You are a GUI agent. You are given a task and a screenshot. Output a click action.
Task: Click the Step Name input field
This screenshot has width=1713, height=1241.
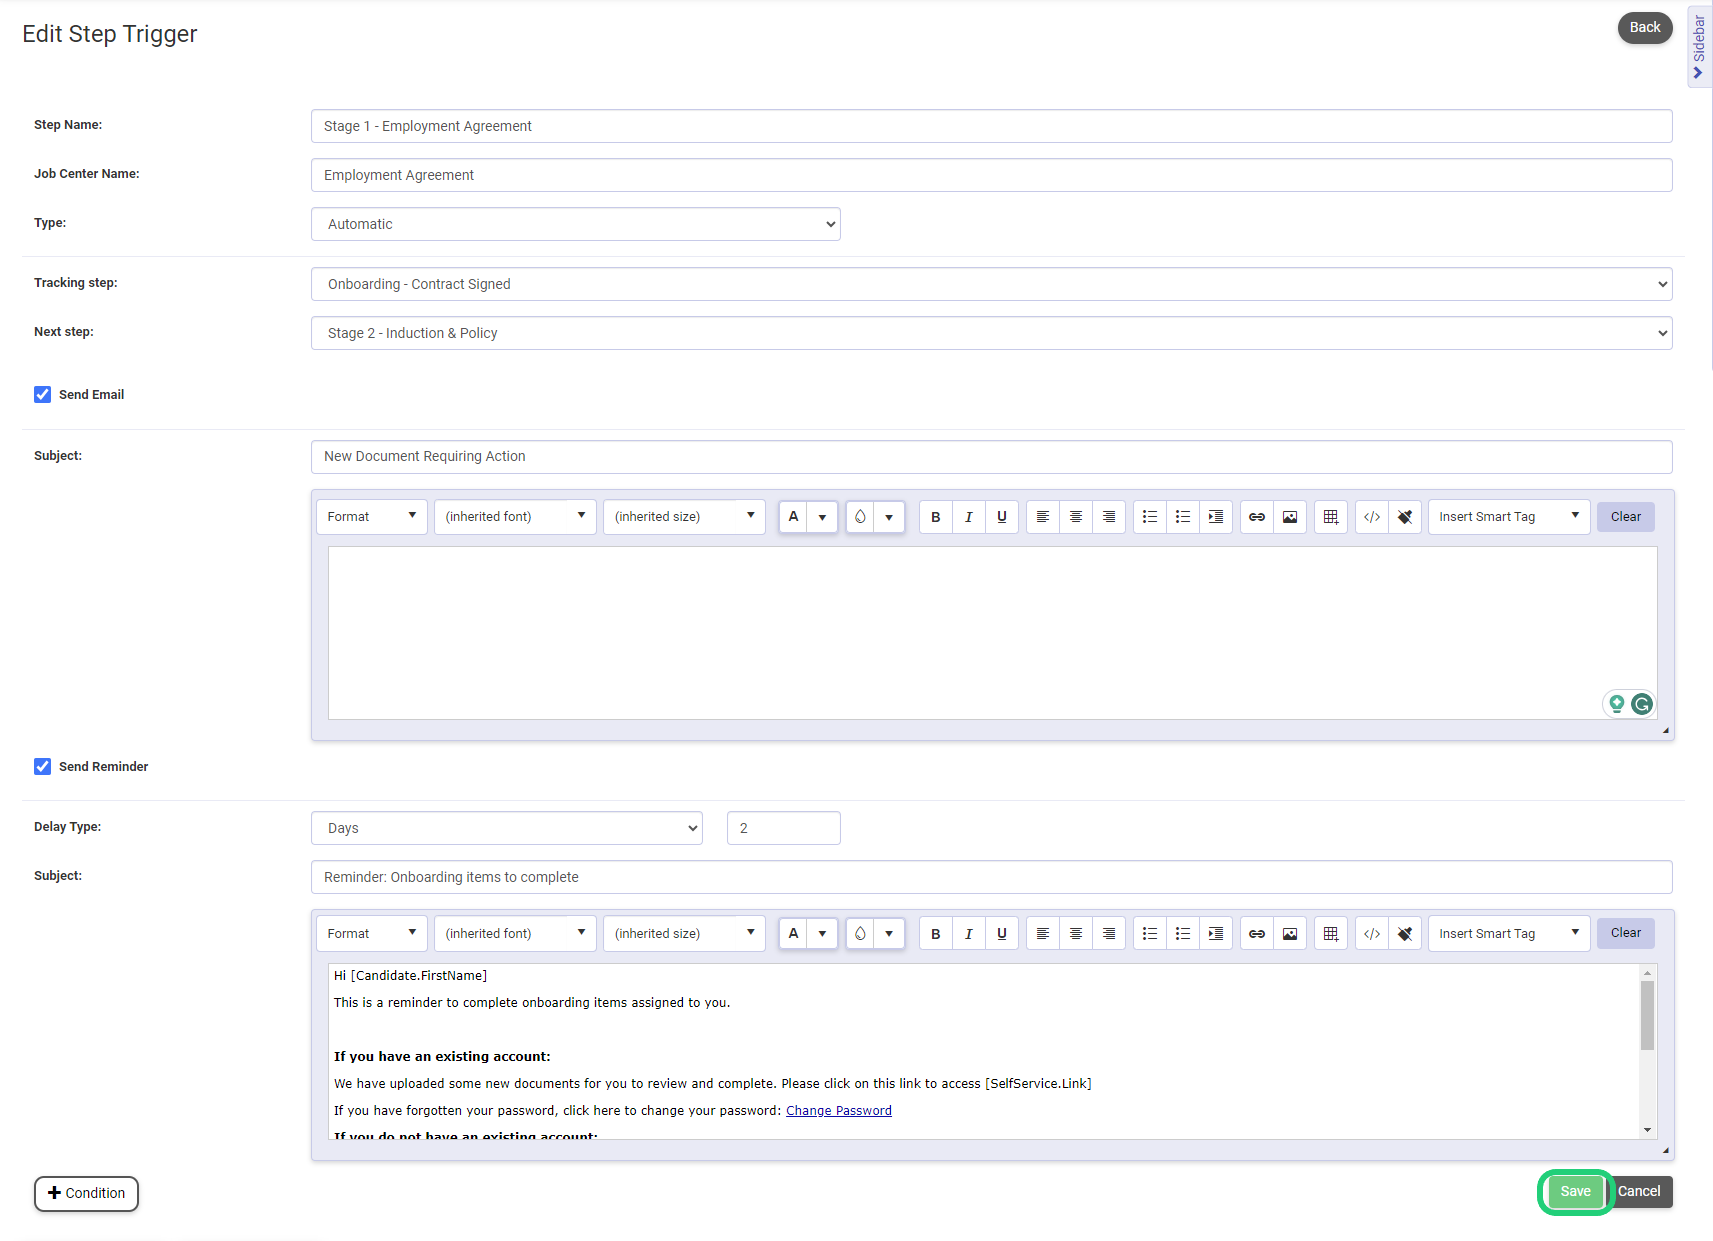[x=990, y=126]
